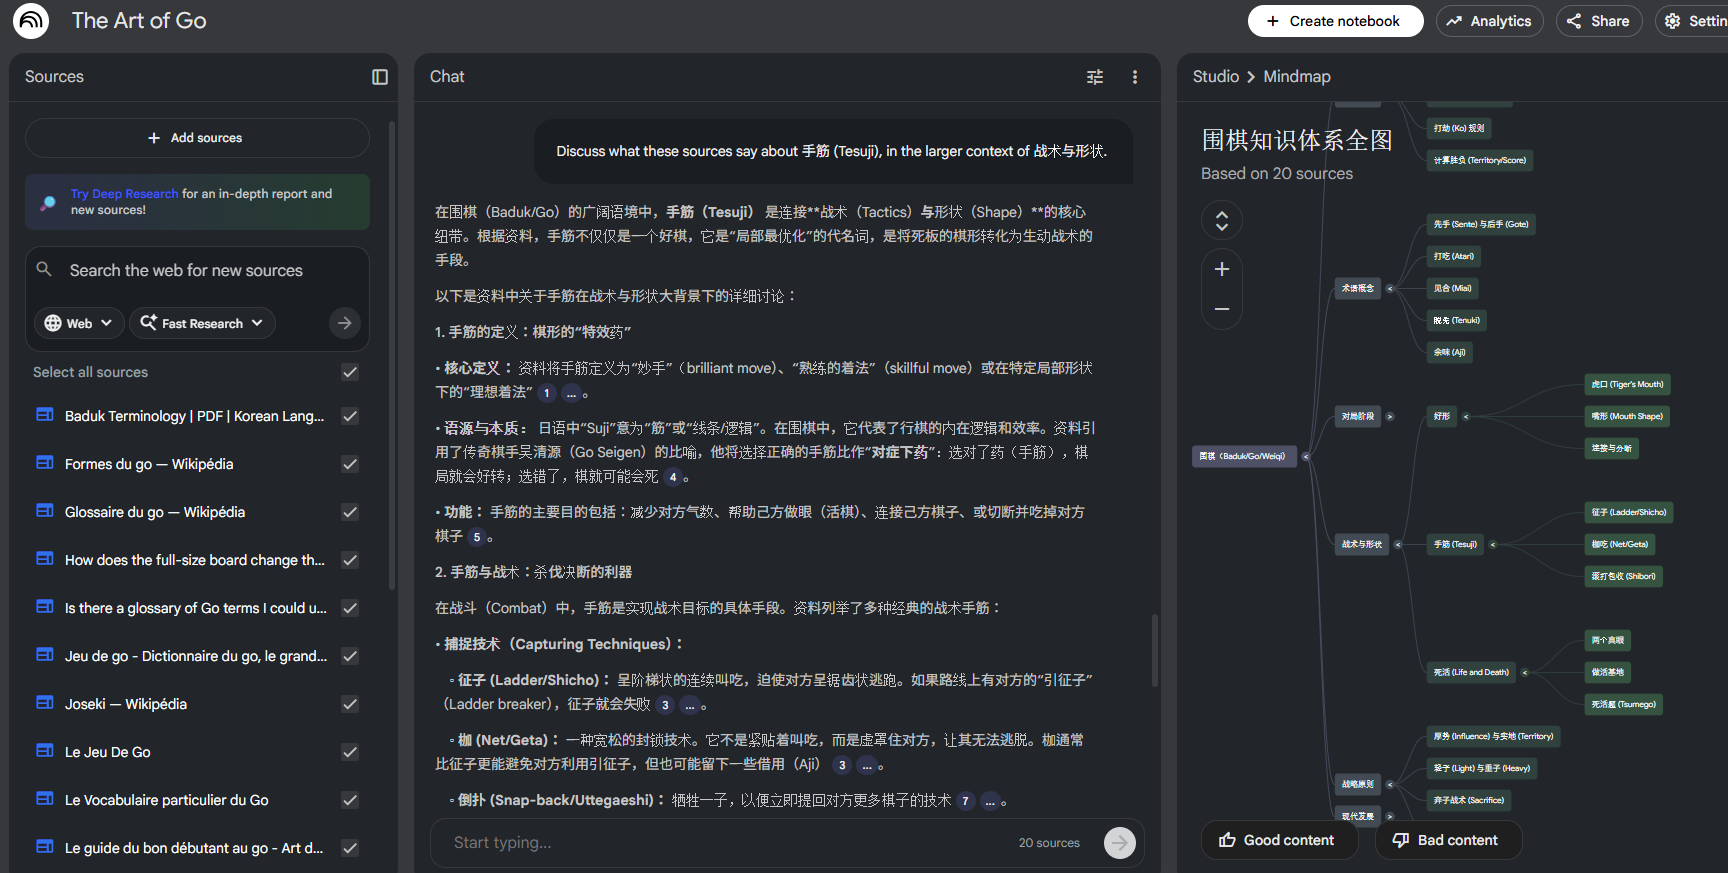Select the 虎口 (Tiger's Mouth) mindmap node
1728x873 pixels.
pyautogui.click(x=1628, y=384)
